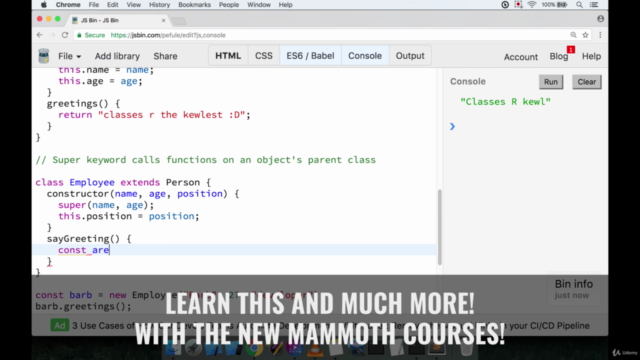The width and height of the screenshot is (640, 360).
Task: Open the Share menu
Action: point(165,56)
